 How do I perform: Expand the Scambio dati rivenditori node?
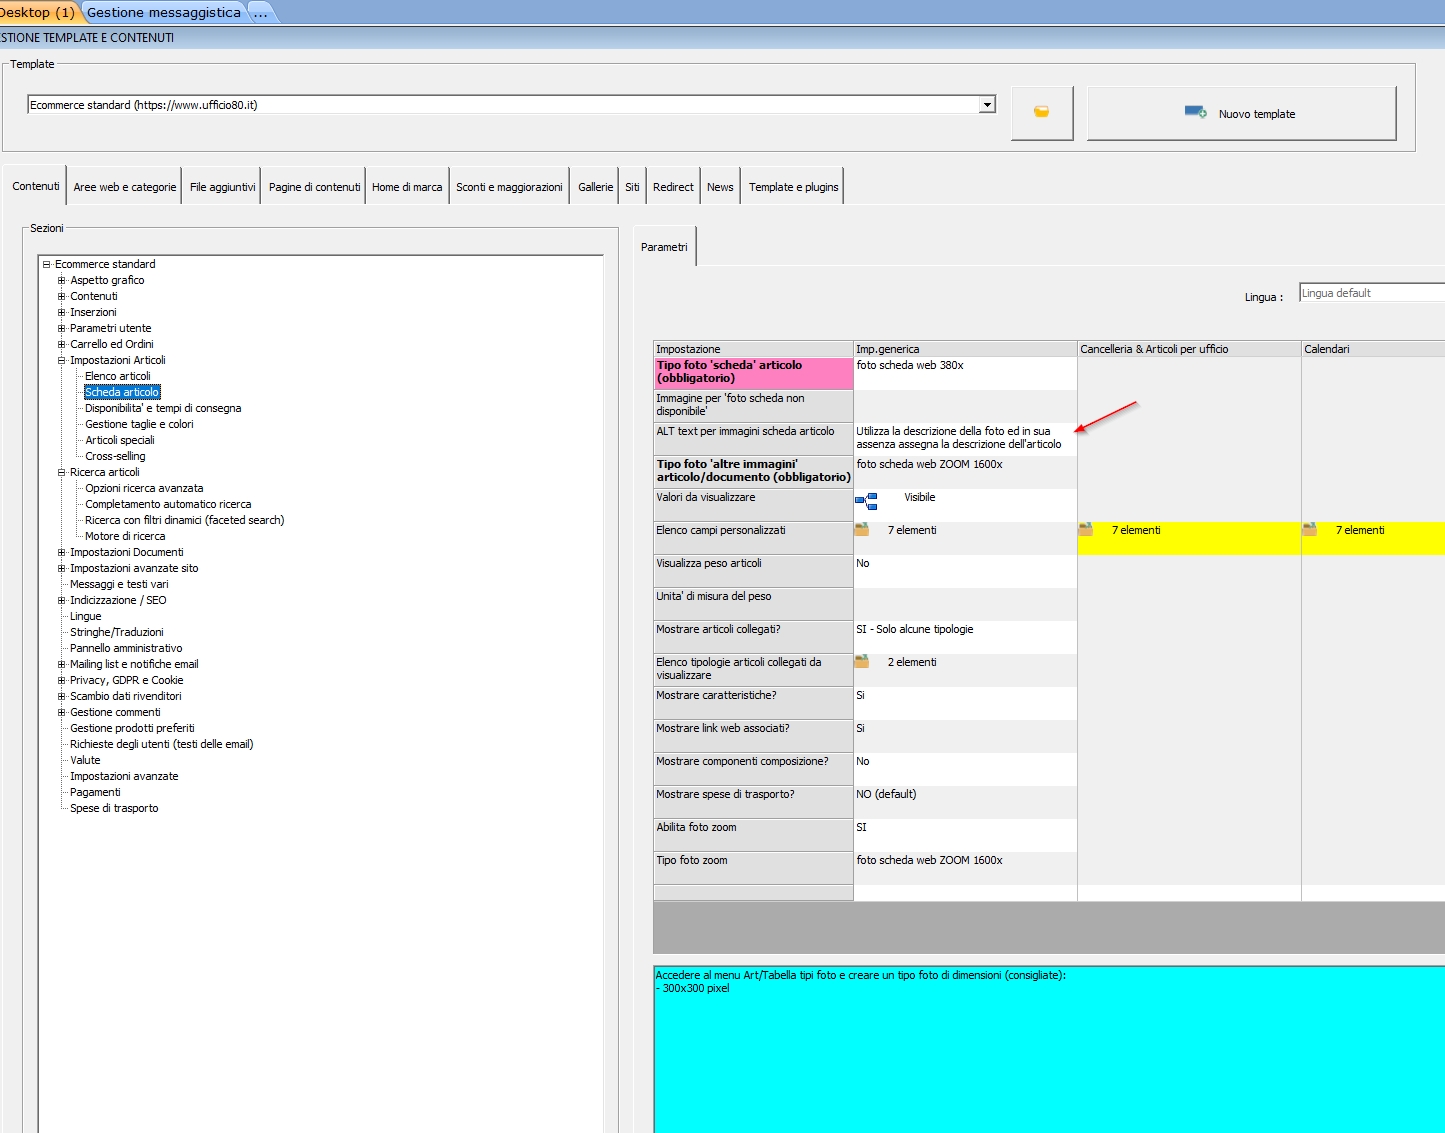click(x=61, y=696)
